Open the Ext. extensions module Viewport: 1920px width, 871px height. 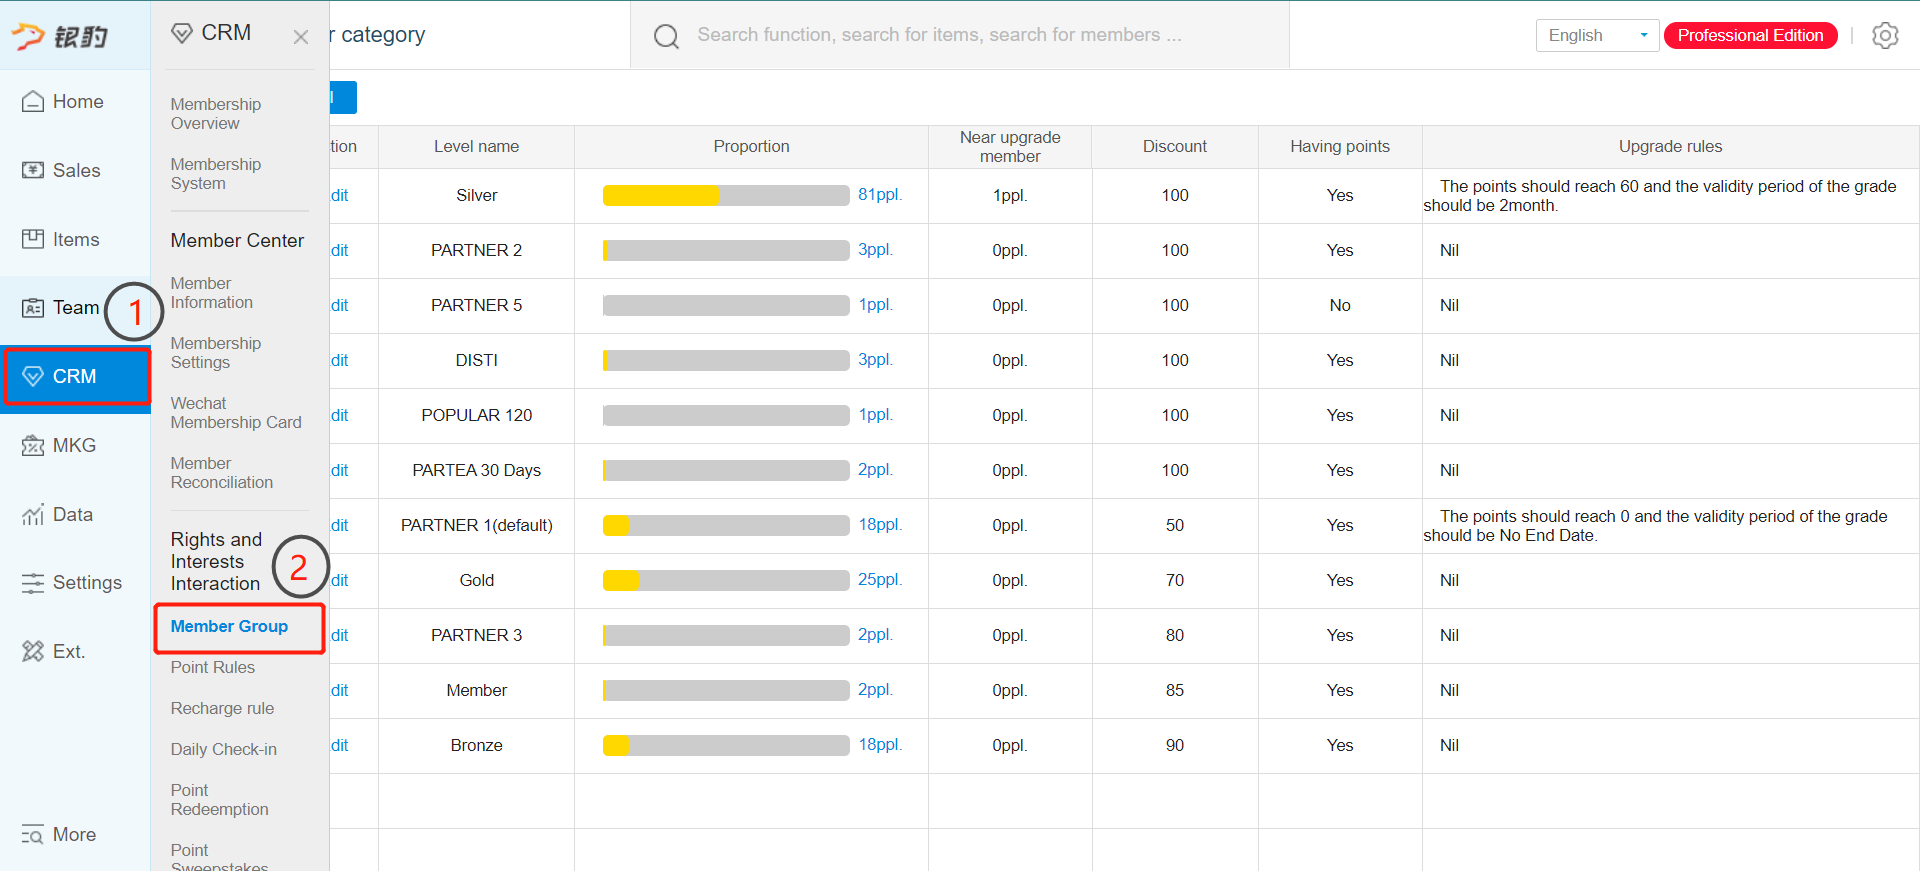coord(54,651)
